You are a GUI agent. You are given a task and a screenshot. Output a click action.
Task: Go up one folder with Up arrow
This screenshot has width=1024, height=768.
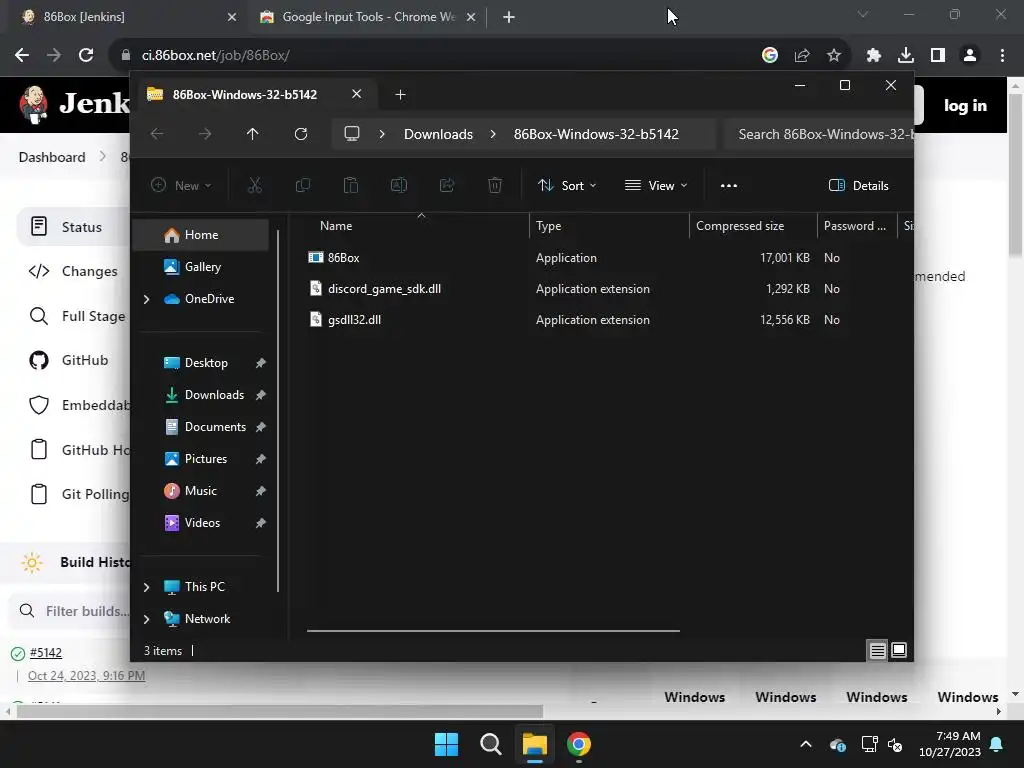click(x=253, y=134)
